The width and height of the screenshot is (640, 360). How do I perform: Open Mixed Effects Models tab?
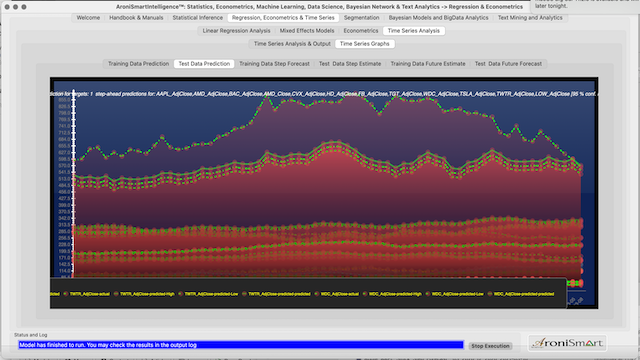click(307, 31)
